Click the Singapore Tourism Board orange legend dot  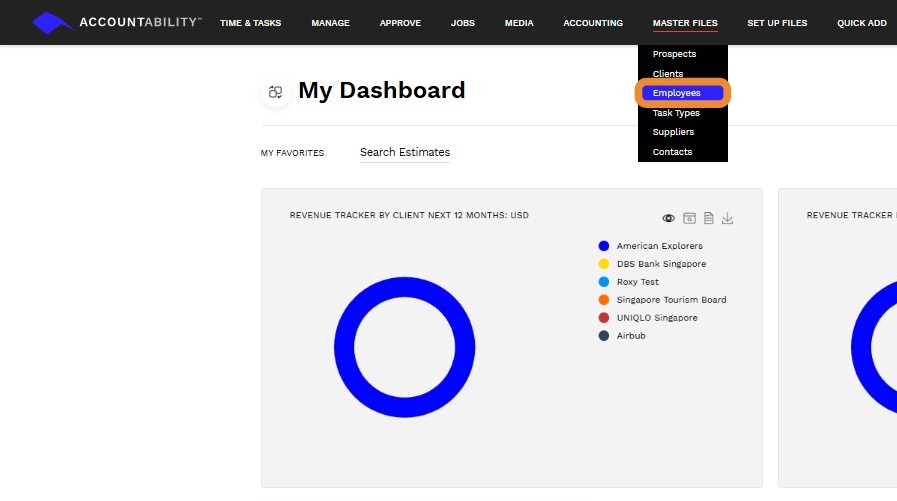pyautogui.click(x=604, y=300)
